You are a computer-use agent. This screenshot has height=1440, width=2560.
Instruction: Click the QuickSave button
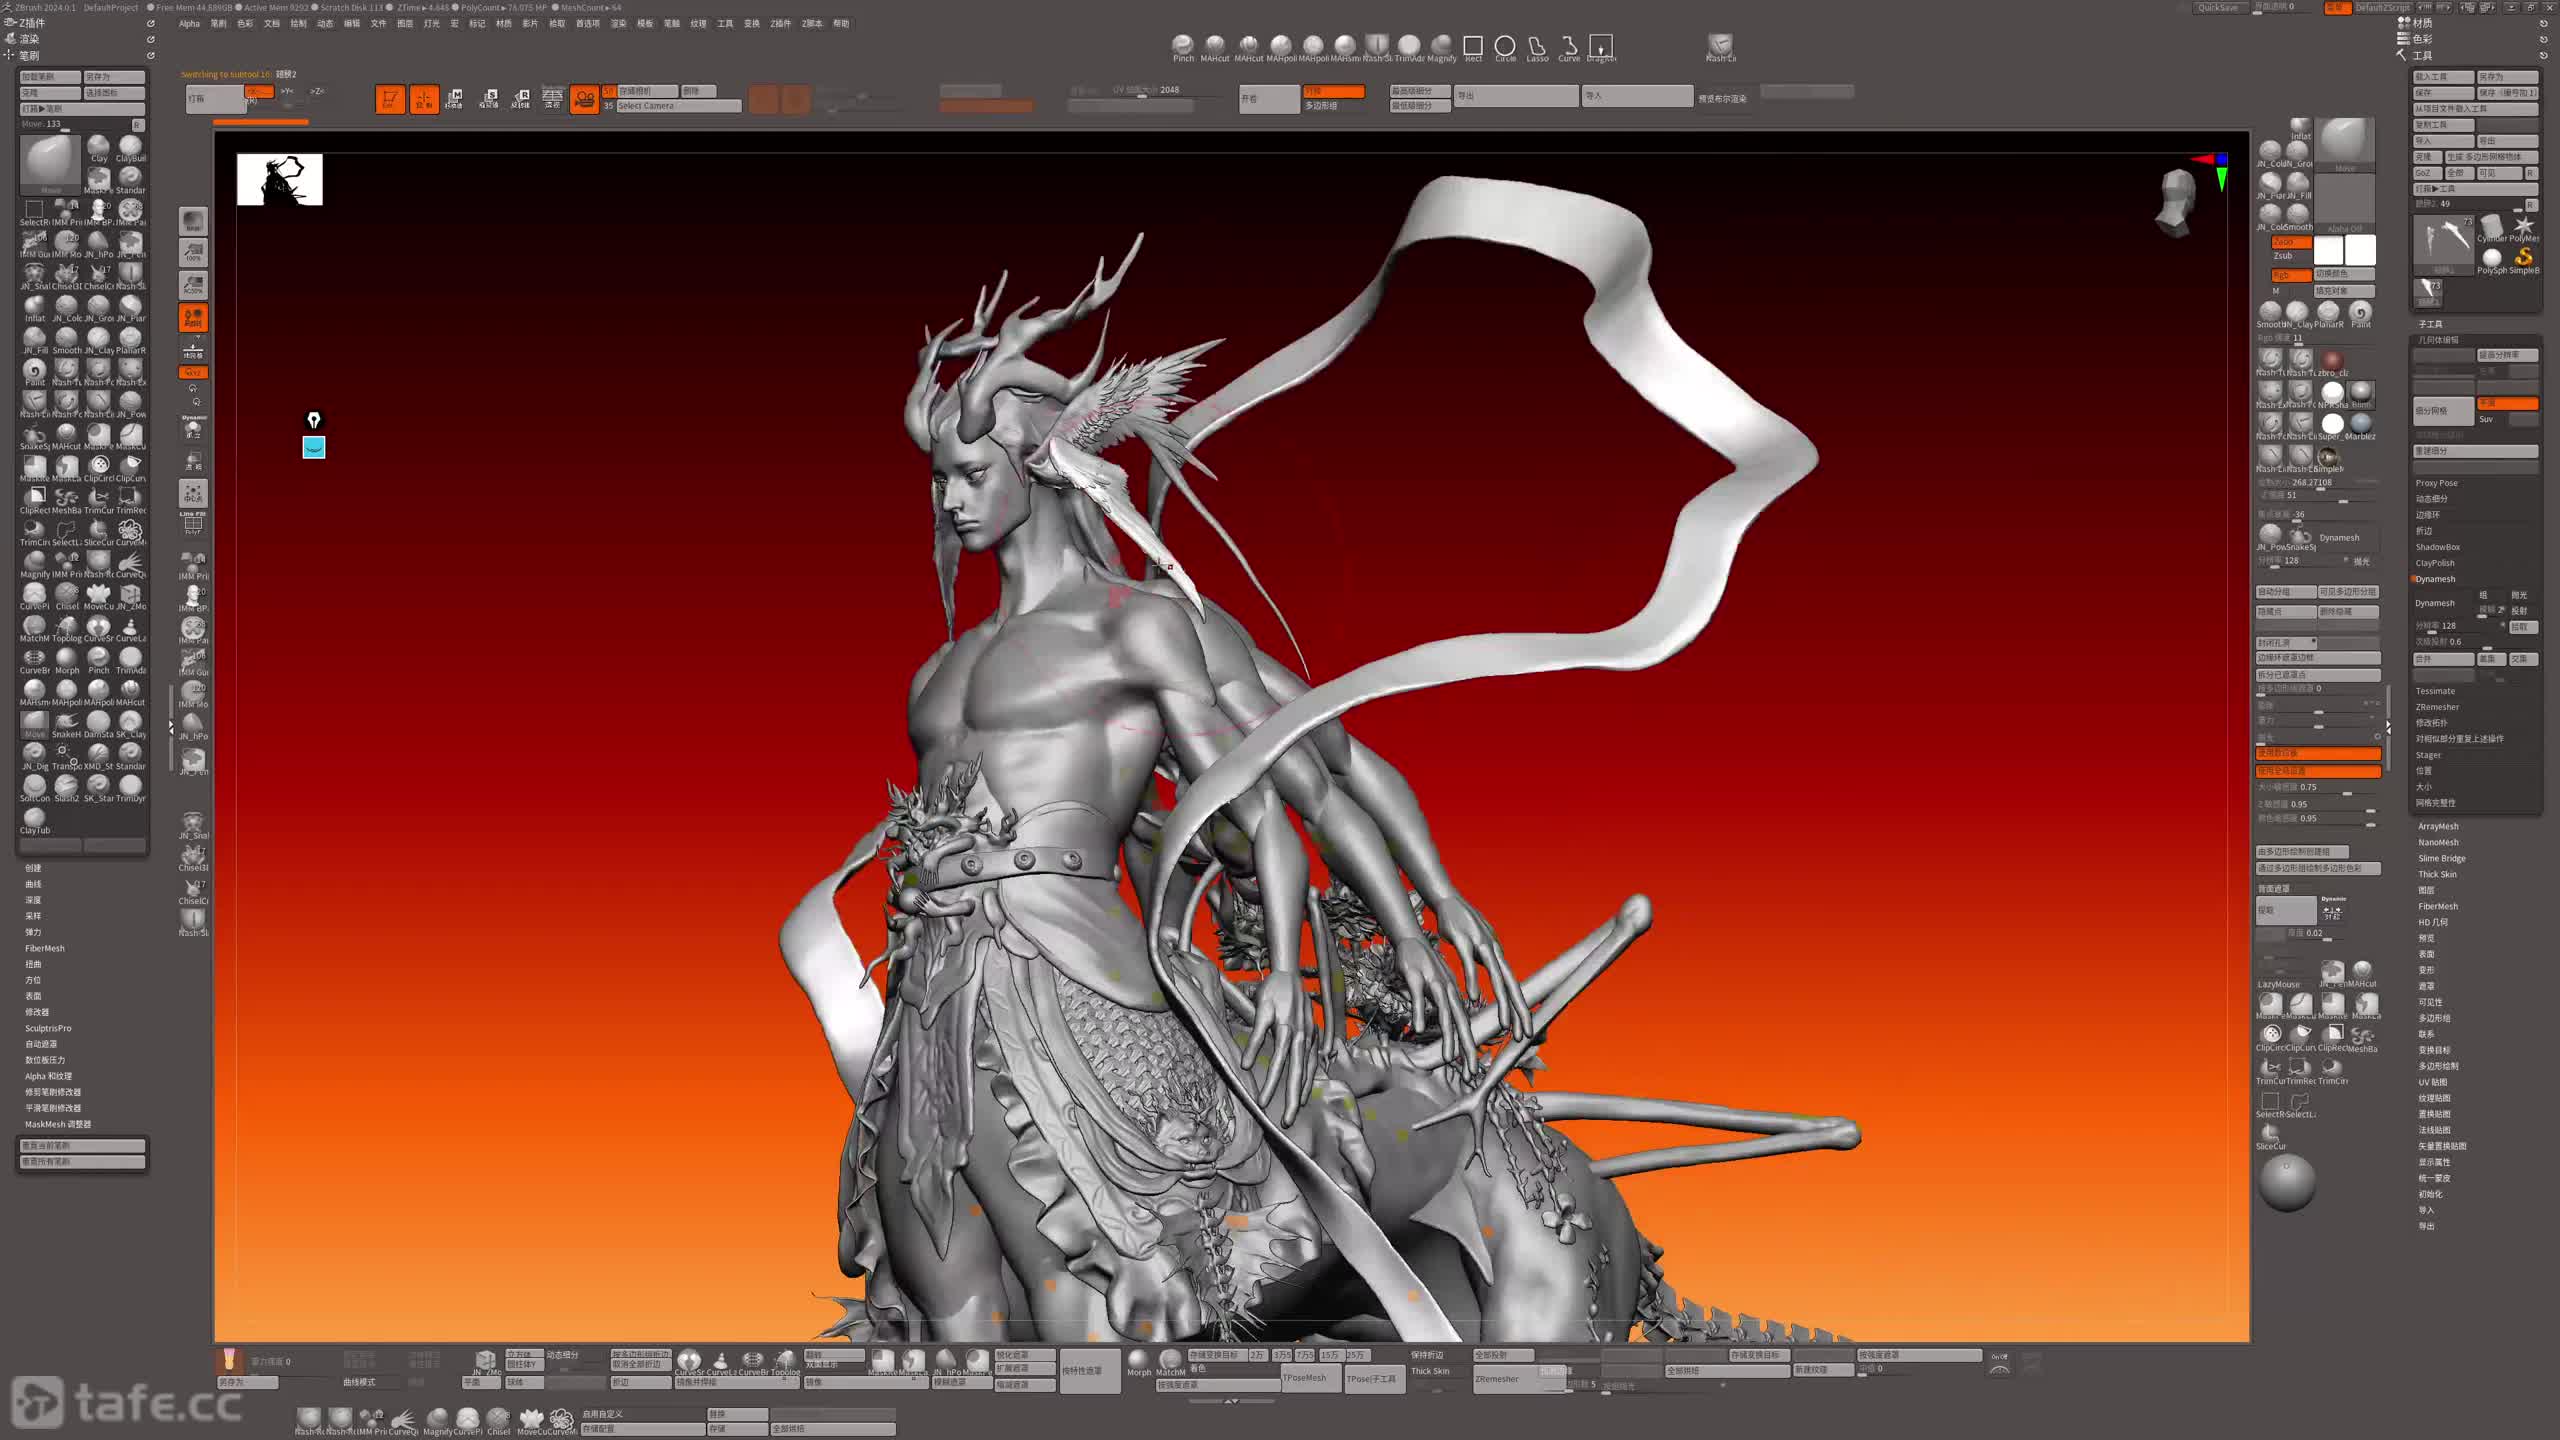tap(2218, 7)
